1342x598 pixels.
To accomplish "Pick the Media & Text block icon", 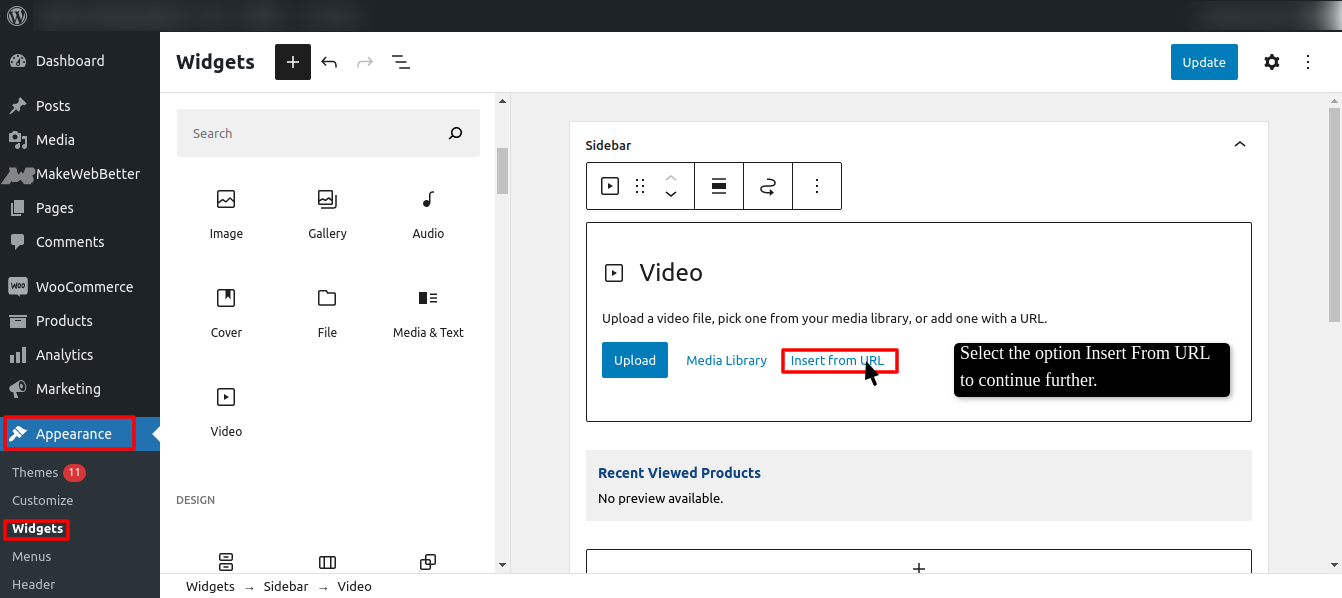I will click(x=427, y=298).
